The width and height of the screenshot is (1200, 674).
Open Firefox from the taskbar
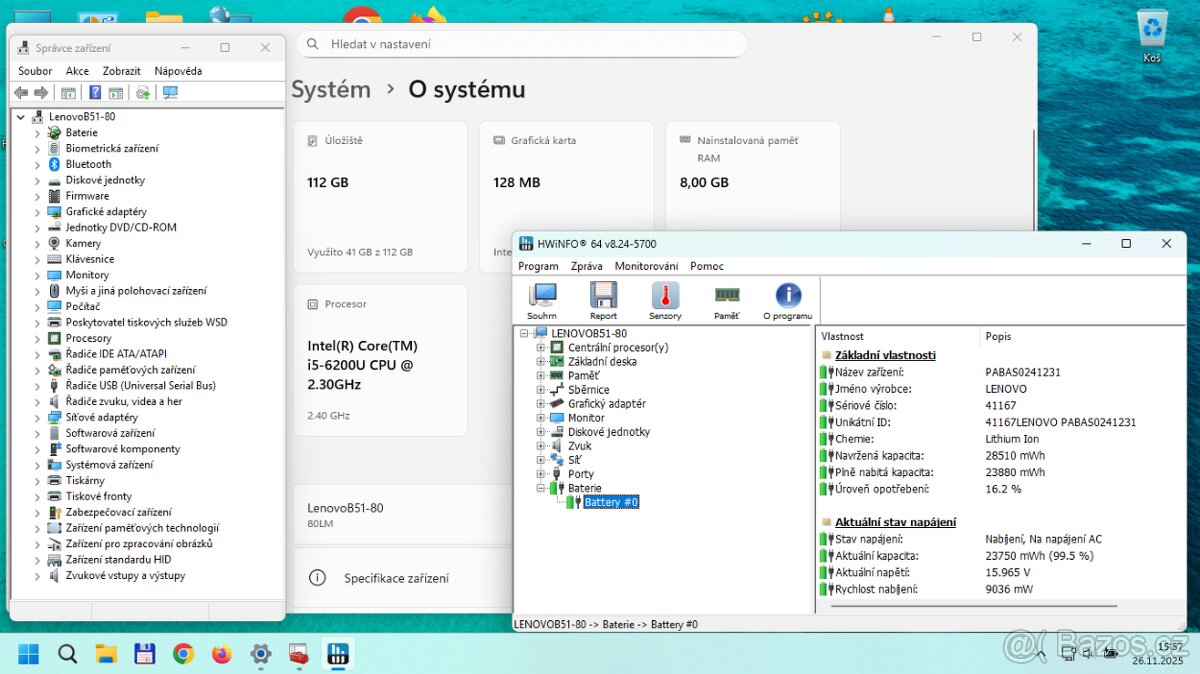point(221,653)
